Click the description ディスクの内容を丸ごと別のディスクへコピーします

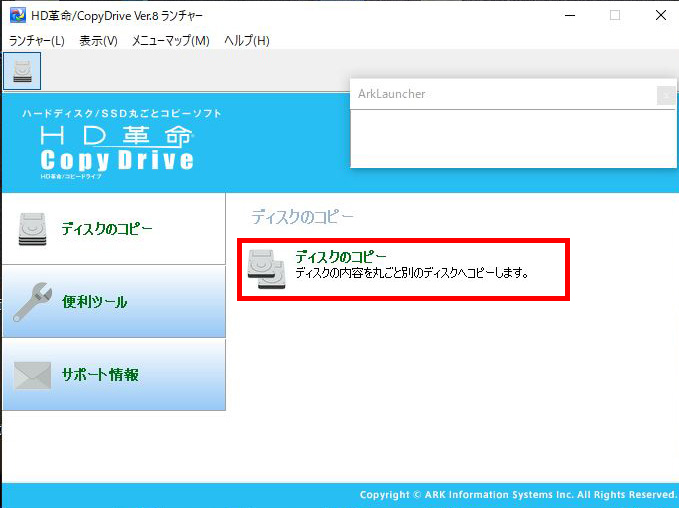[x=411, y=273]
